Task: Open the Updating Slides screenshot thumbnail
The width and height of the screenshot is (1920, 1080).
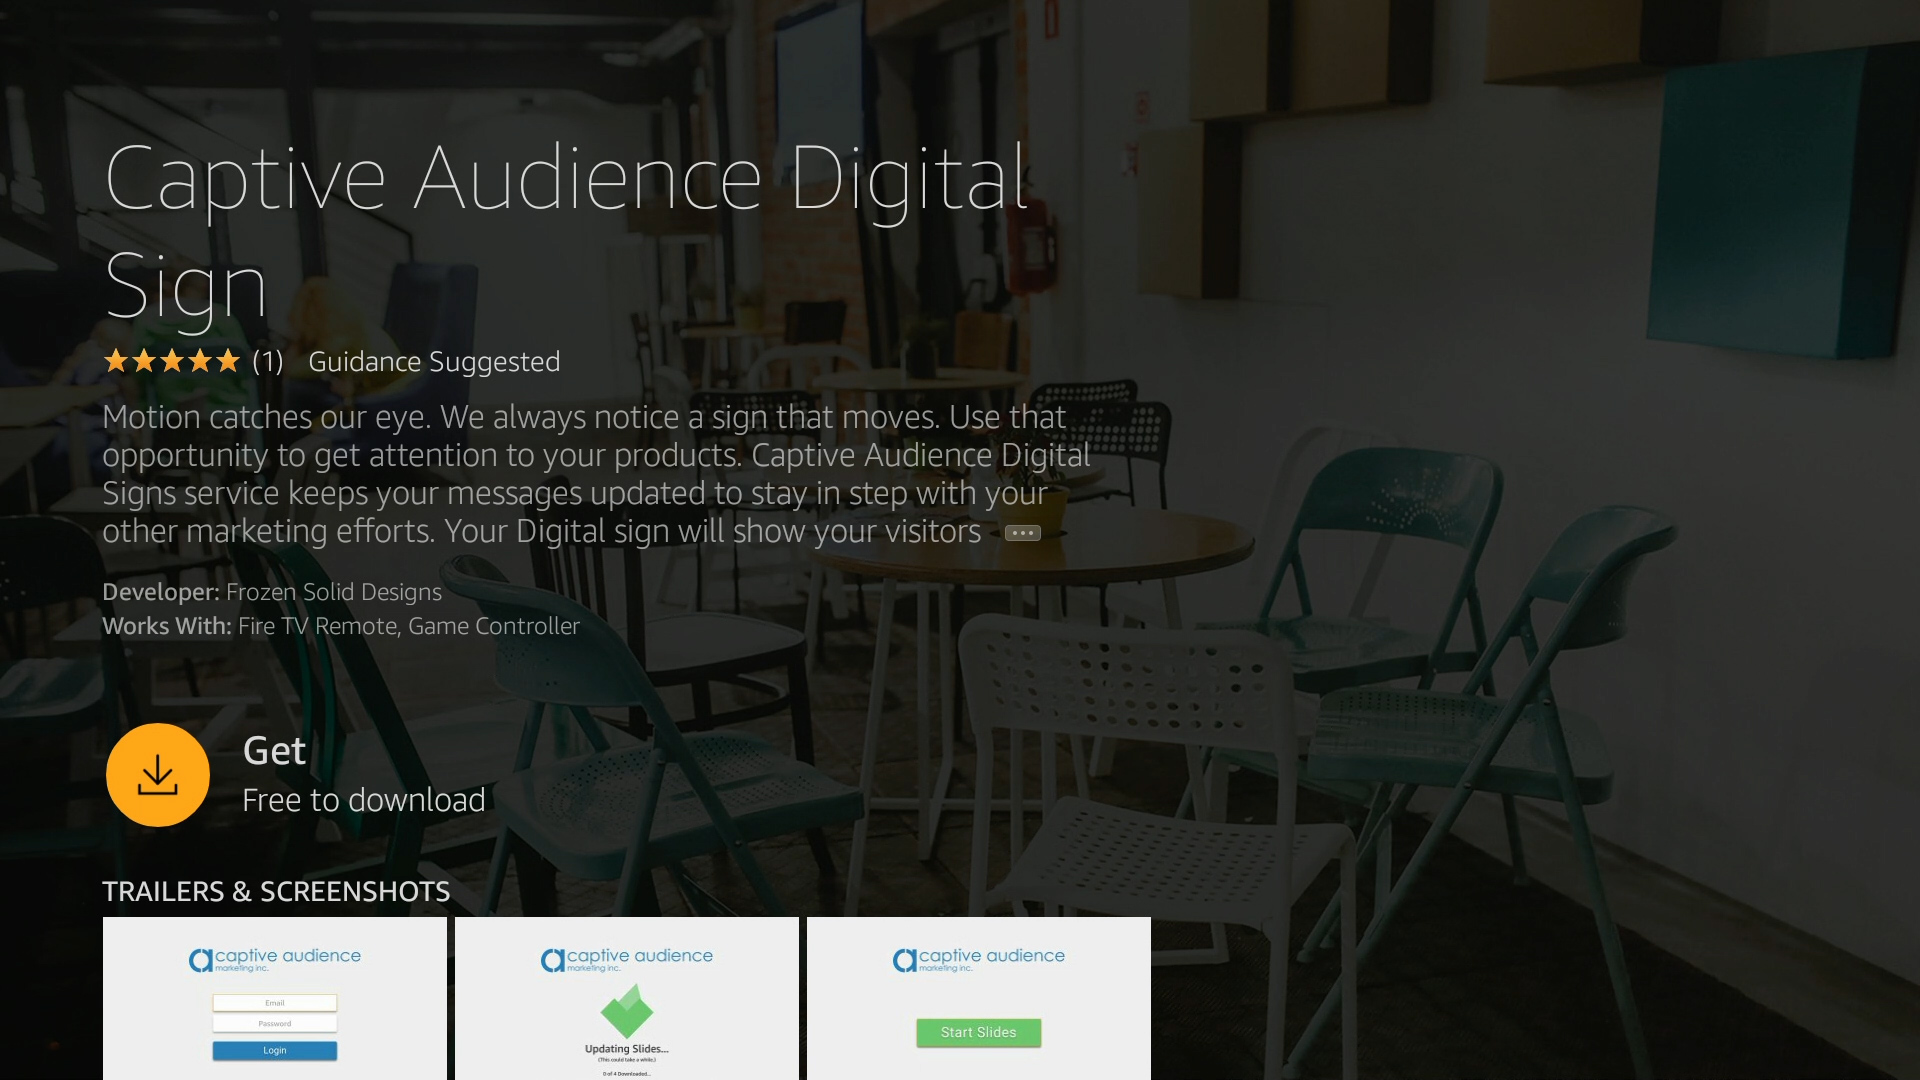Action: [627, 998]
